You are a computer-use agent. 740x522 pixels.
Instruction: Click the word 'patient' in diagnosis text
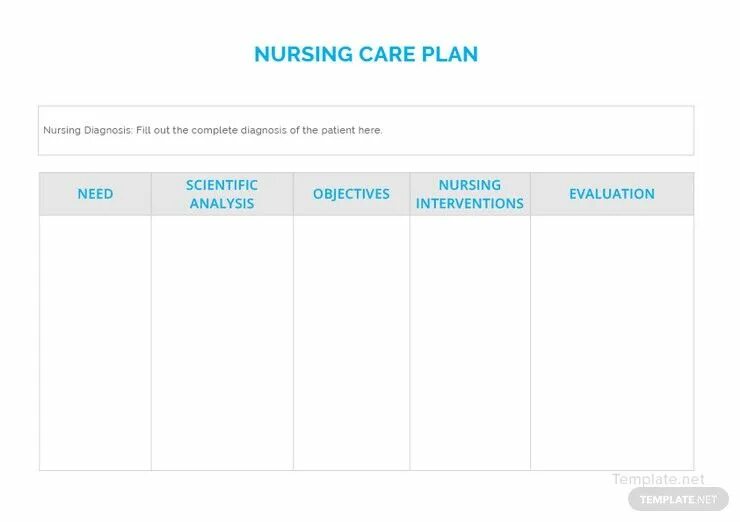(x=338, y=131)
